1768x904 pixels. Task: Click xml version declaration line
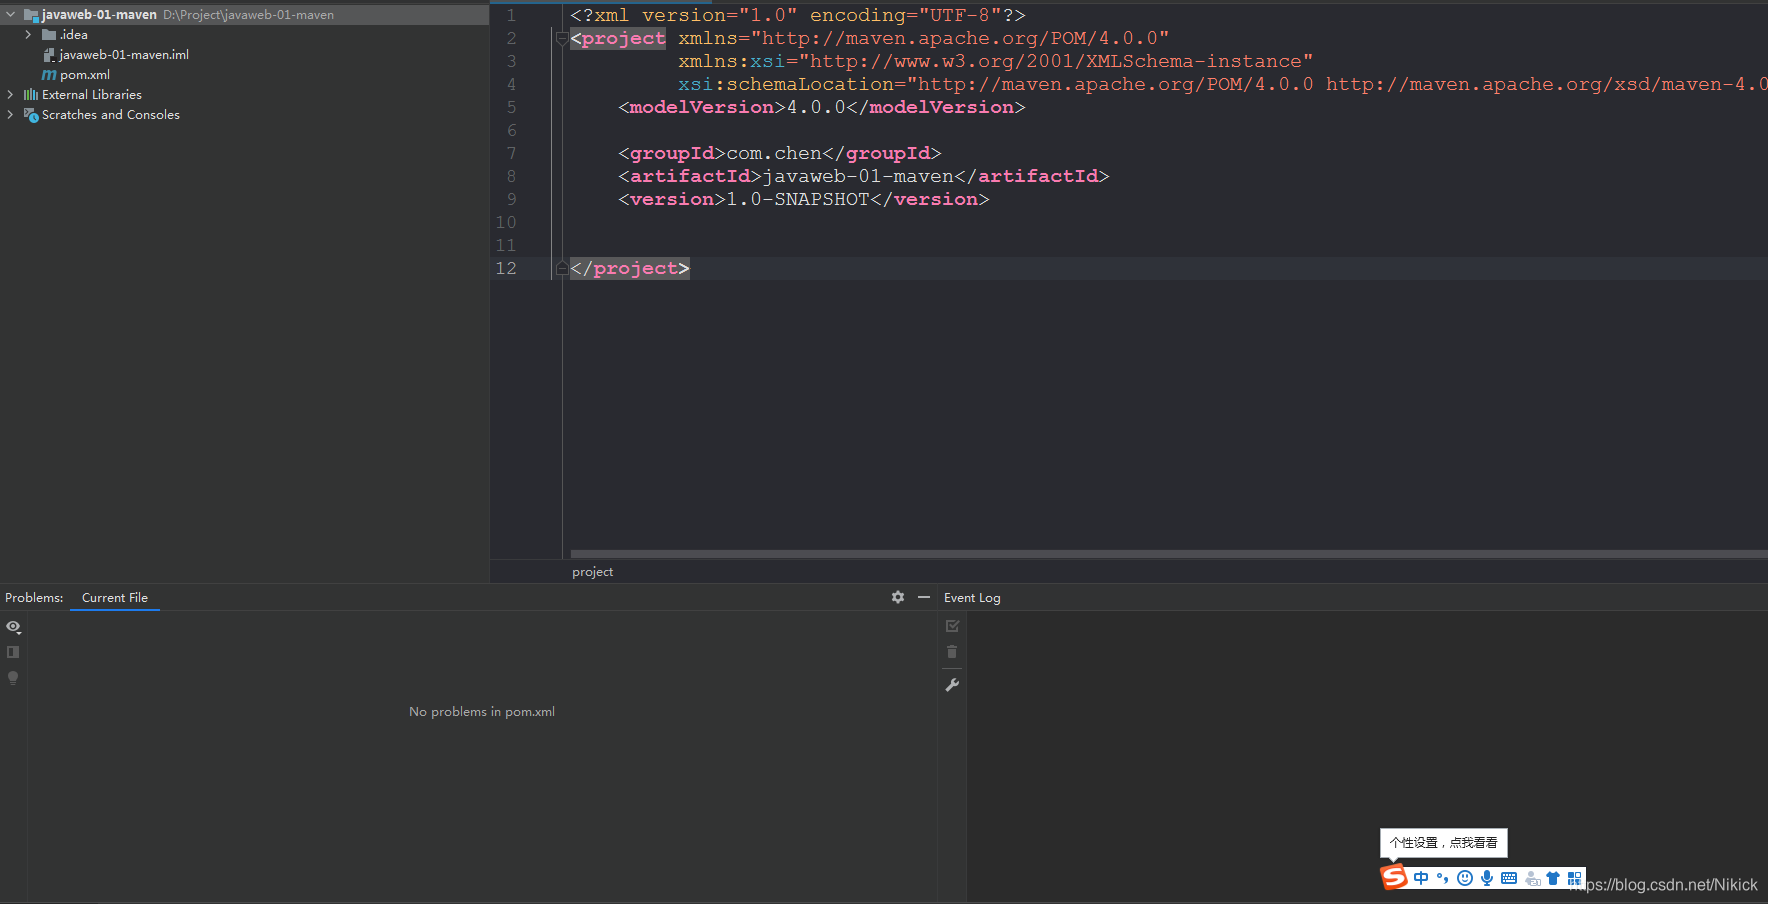pyautogui.click(x=798, y=15)
